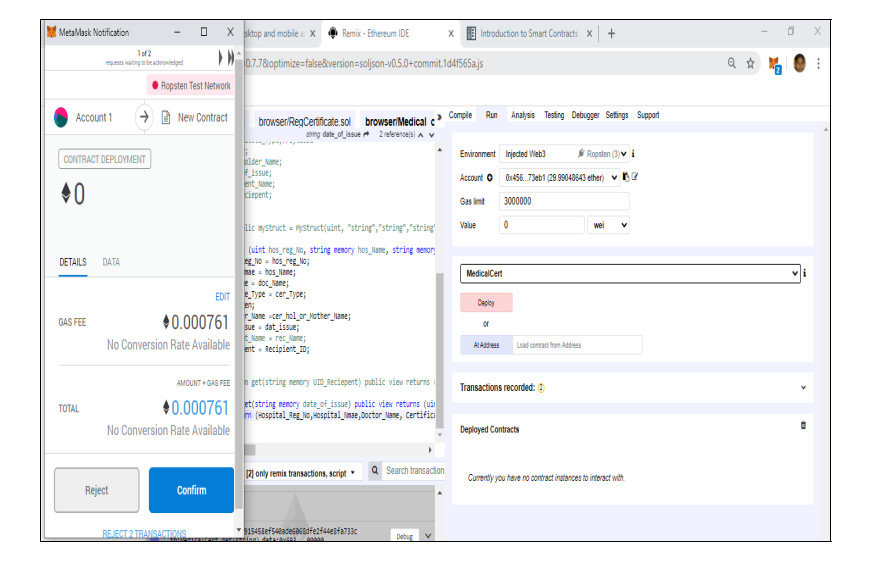Image resolution: width=870 pixels, height=578 pixels.
Task: Expand the Transactions recorded section
Action: click(x=802, y=387)
